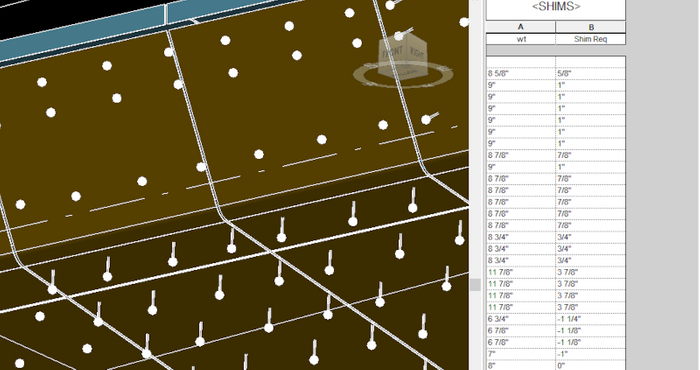Click the "wt" column heading cell
The image size is (700, 370).
[x=521, y=39]
